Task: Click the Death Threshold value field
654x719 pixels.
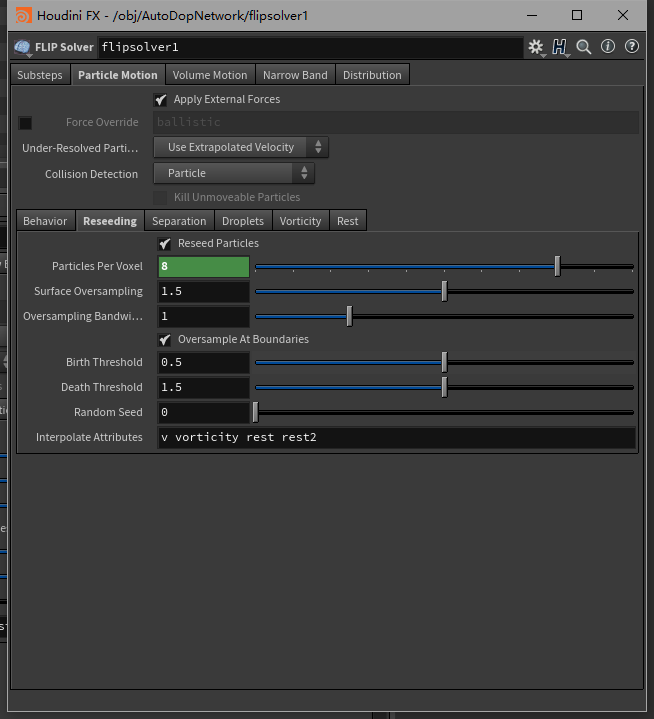Action: pos(204,387)
